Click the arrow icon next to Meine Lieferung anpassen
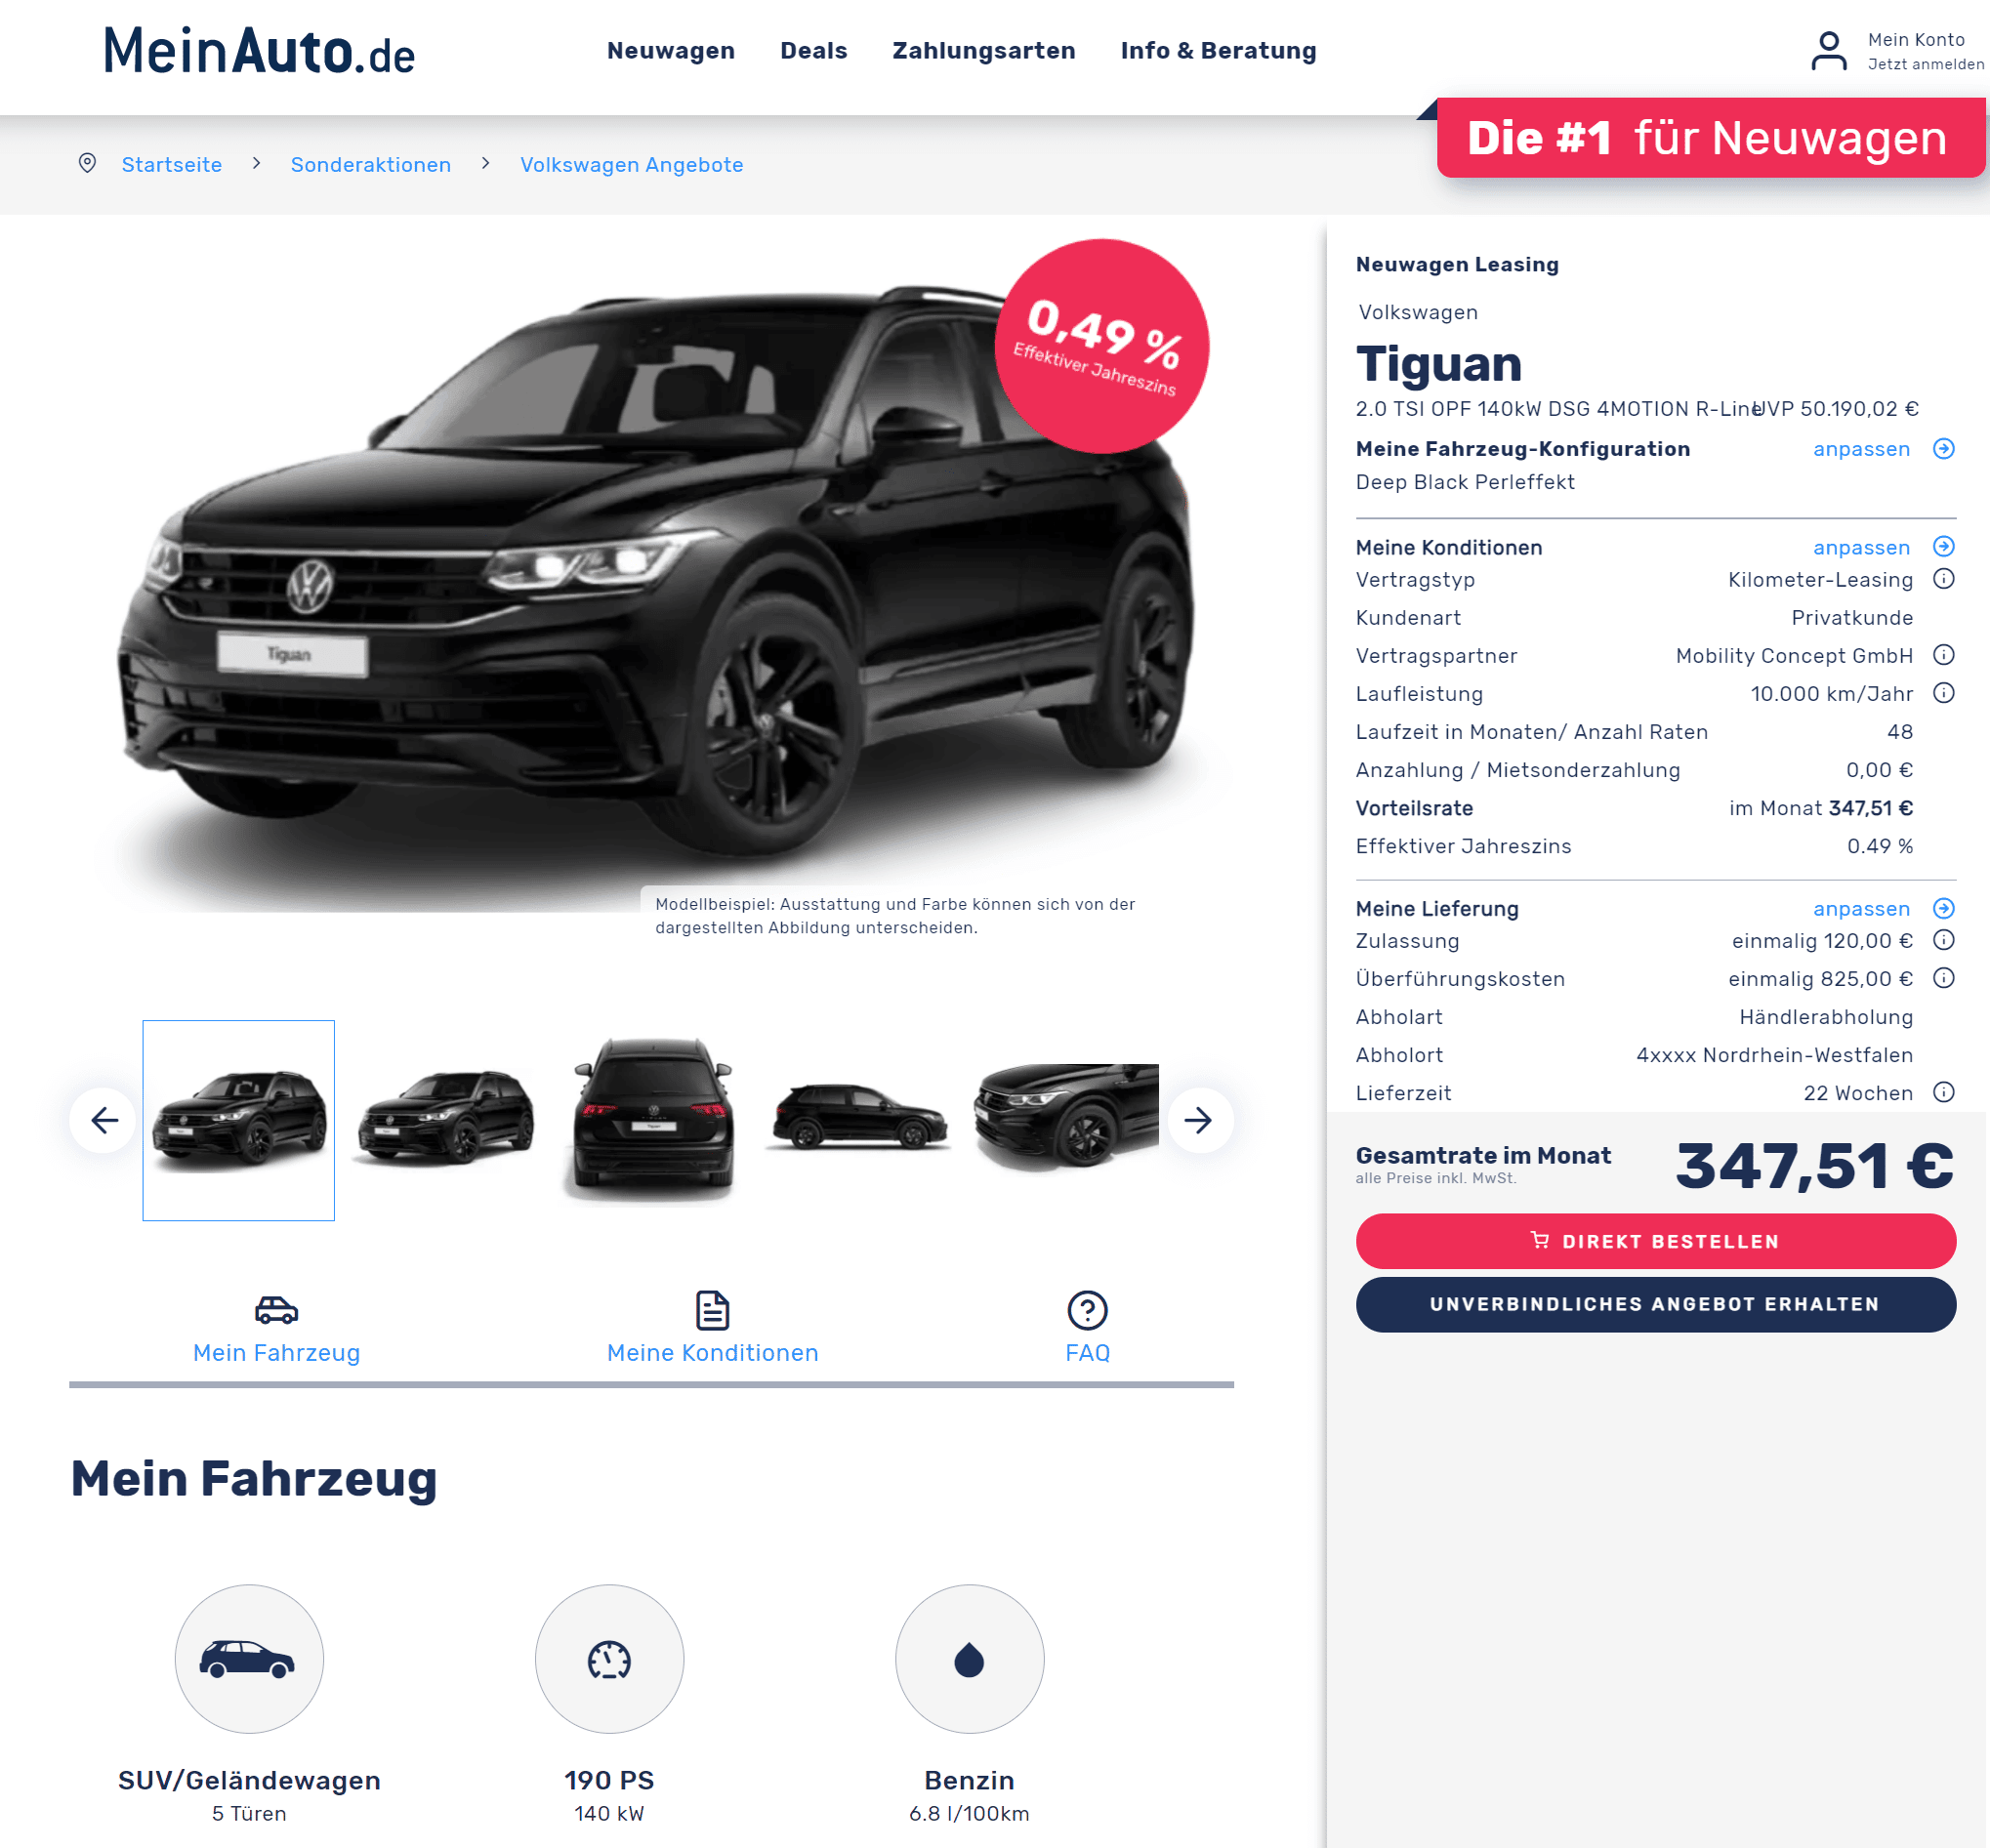The width and height of the screenshot is (1990, 1848). 1943,908
